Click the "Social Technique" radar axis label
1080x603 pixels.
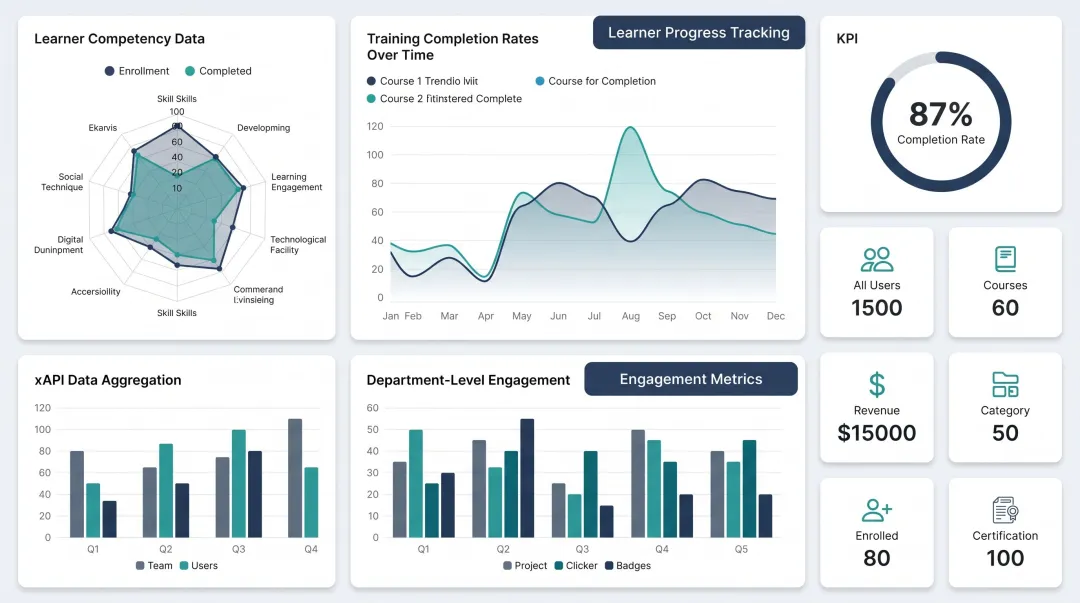pos(62,182)
